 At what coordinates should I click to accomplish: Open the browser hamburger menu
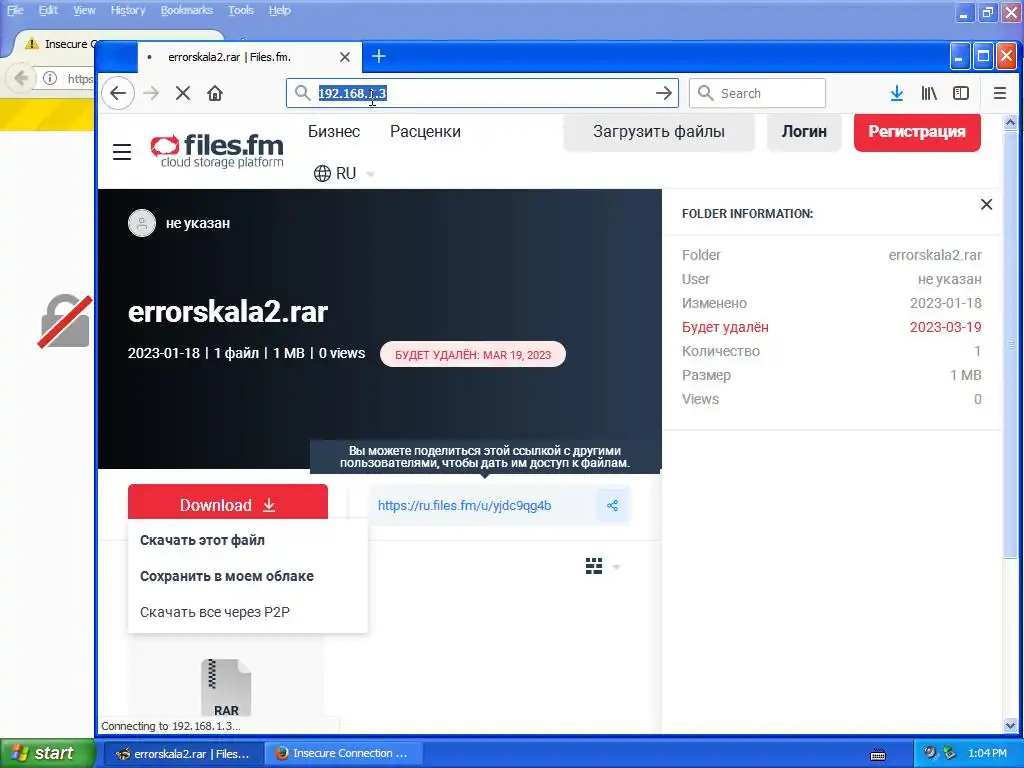[999, 93]
